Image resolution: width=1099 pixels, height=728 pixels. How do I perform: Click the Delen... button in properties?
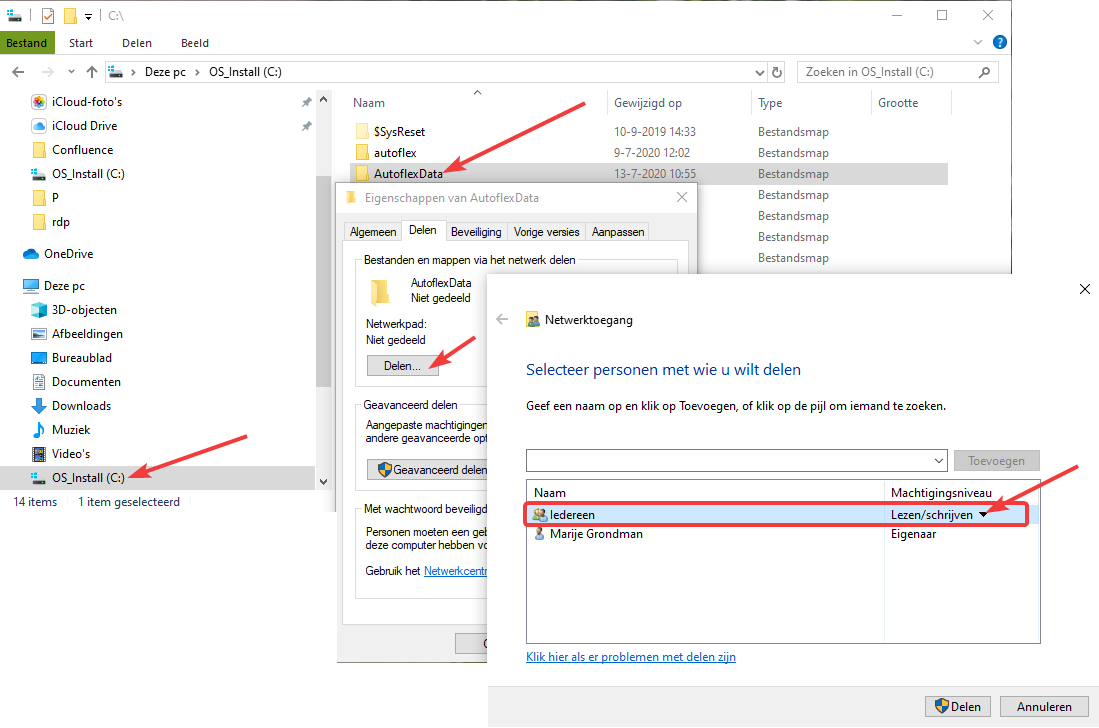(402, 366)
